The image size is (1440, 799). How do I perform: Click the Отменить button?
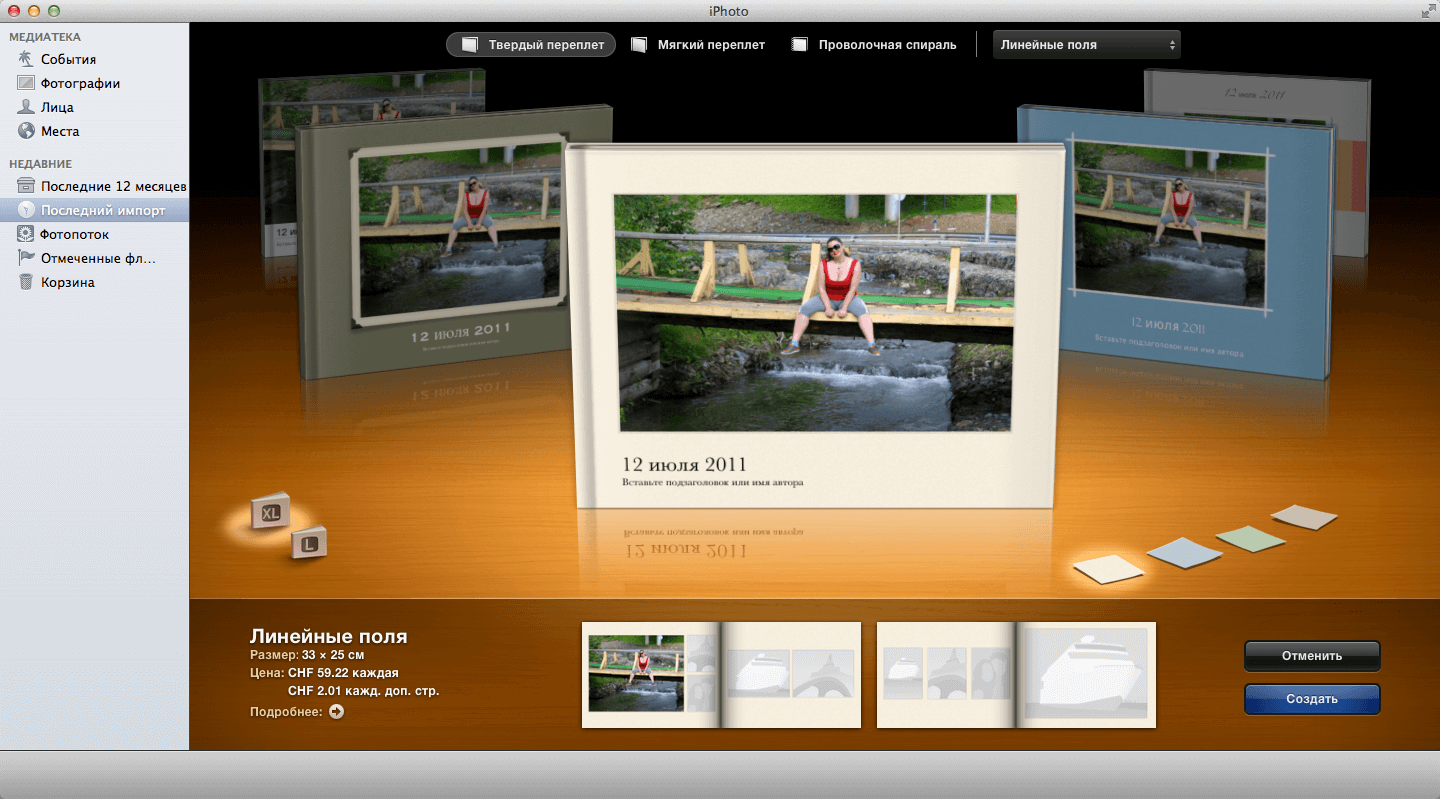[1312, 656]
